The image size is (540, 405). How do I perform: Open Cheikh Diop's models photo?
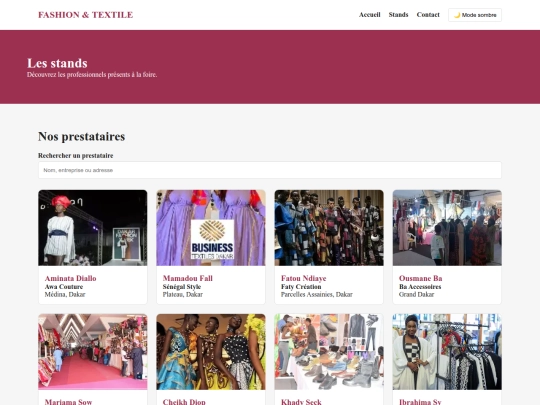[x=211, y=352]
